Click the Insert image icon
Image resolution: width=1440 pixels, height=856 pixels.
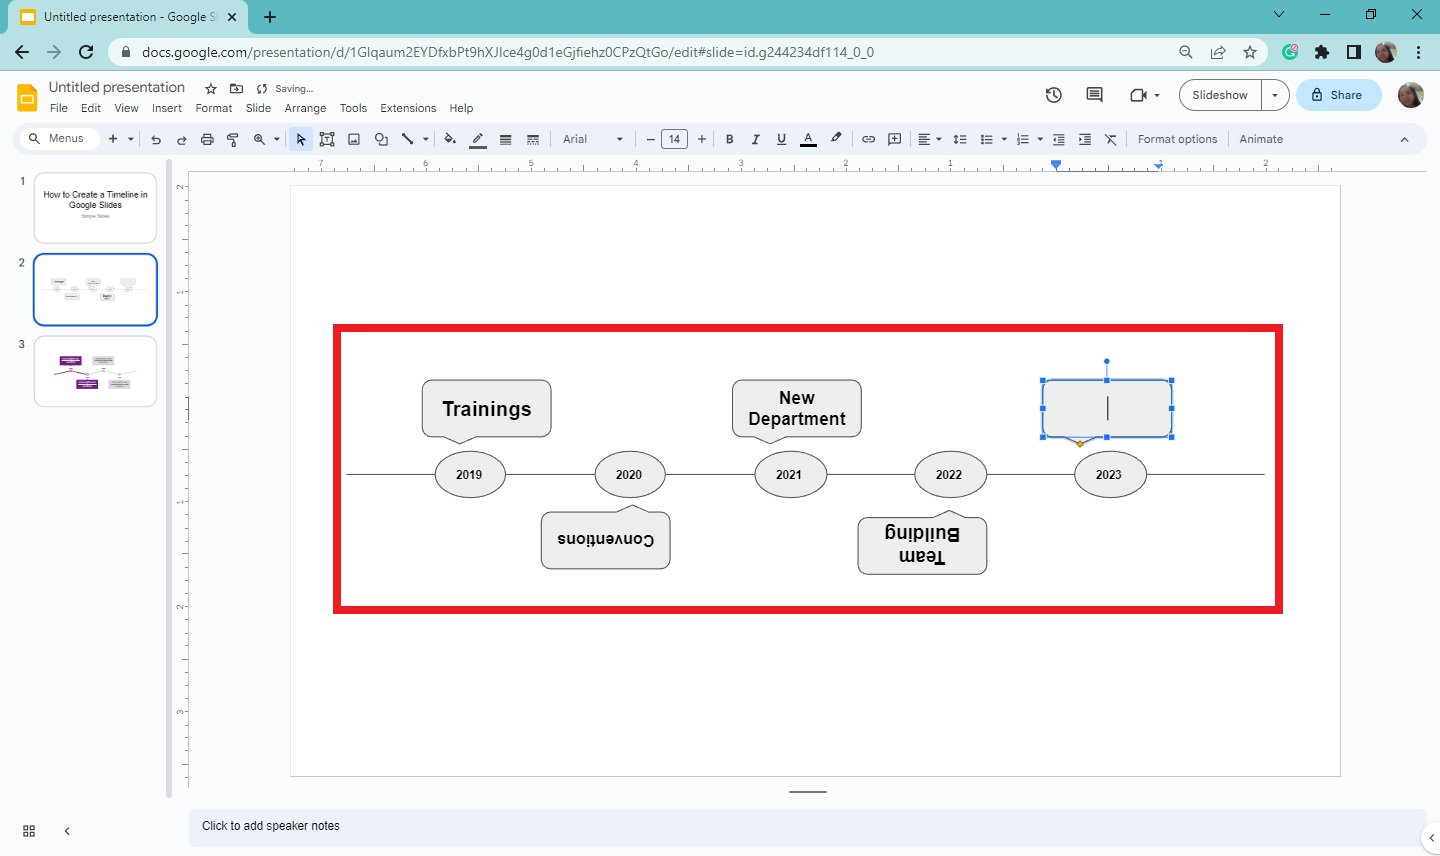click(354, 140)
